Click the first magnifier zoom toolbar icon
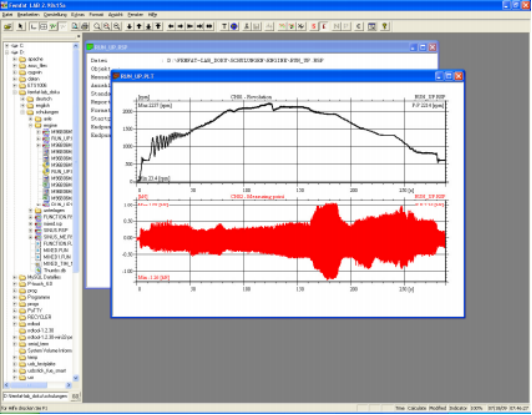Image resolution: width=532 pixels, height=415 pixels. (x=97, y=26)
